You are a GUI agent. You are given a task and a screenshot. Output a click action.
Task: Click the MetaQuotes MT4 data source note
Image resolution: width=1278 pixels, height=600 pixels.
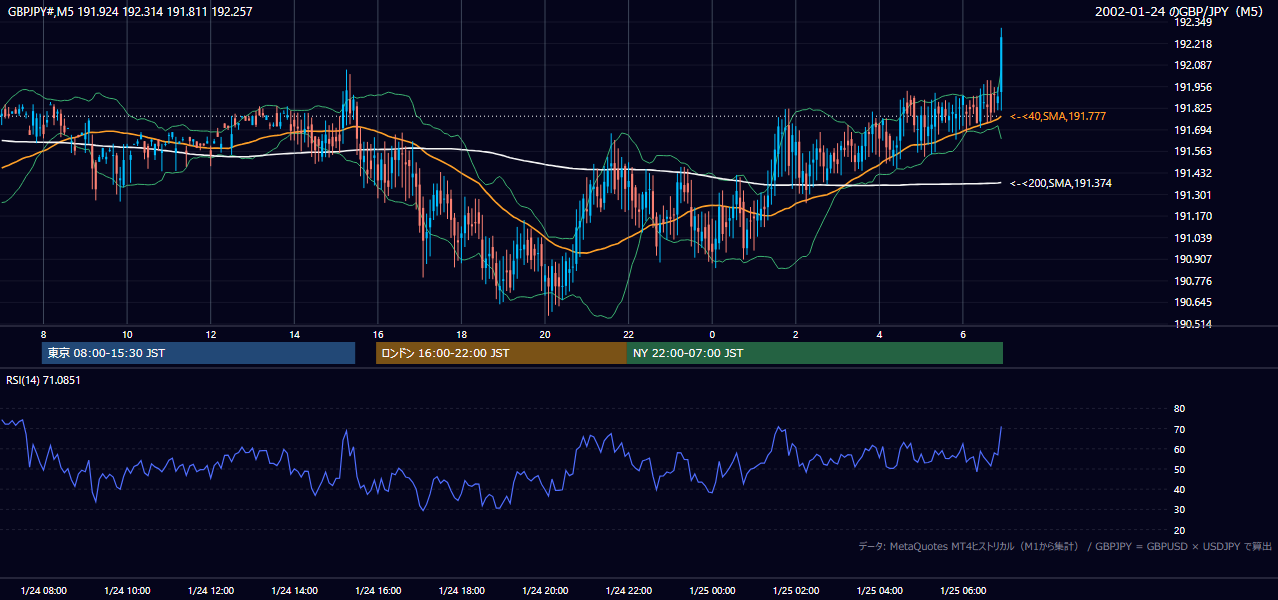1065,546
